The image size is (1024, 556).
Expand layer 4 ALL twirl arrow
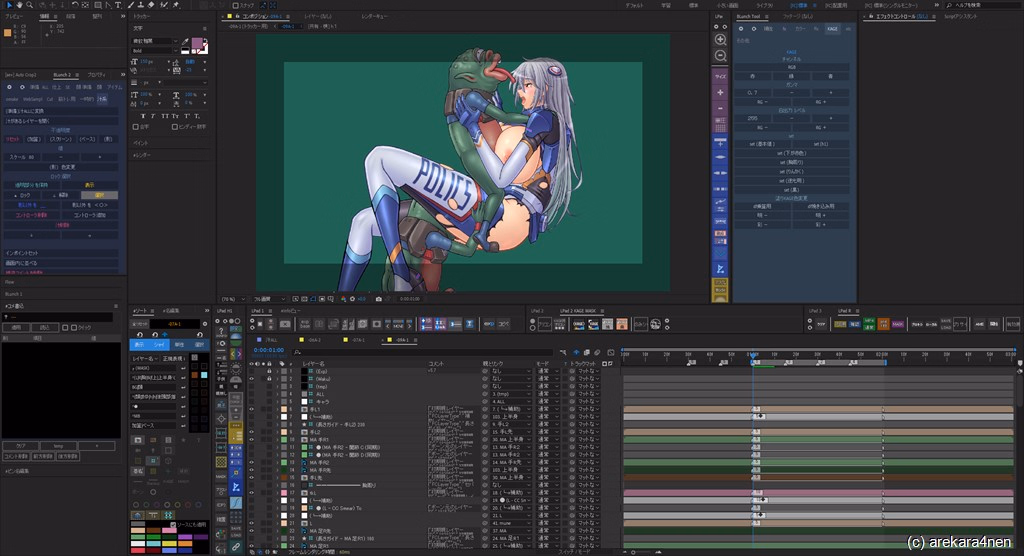[x=277, y=394]
